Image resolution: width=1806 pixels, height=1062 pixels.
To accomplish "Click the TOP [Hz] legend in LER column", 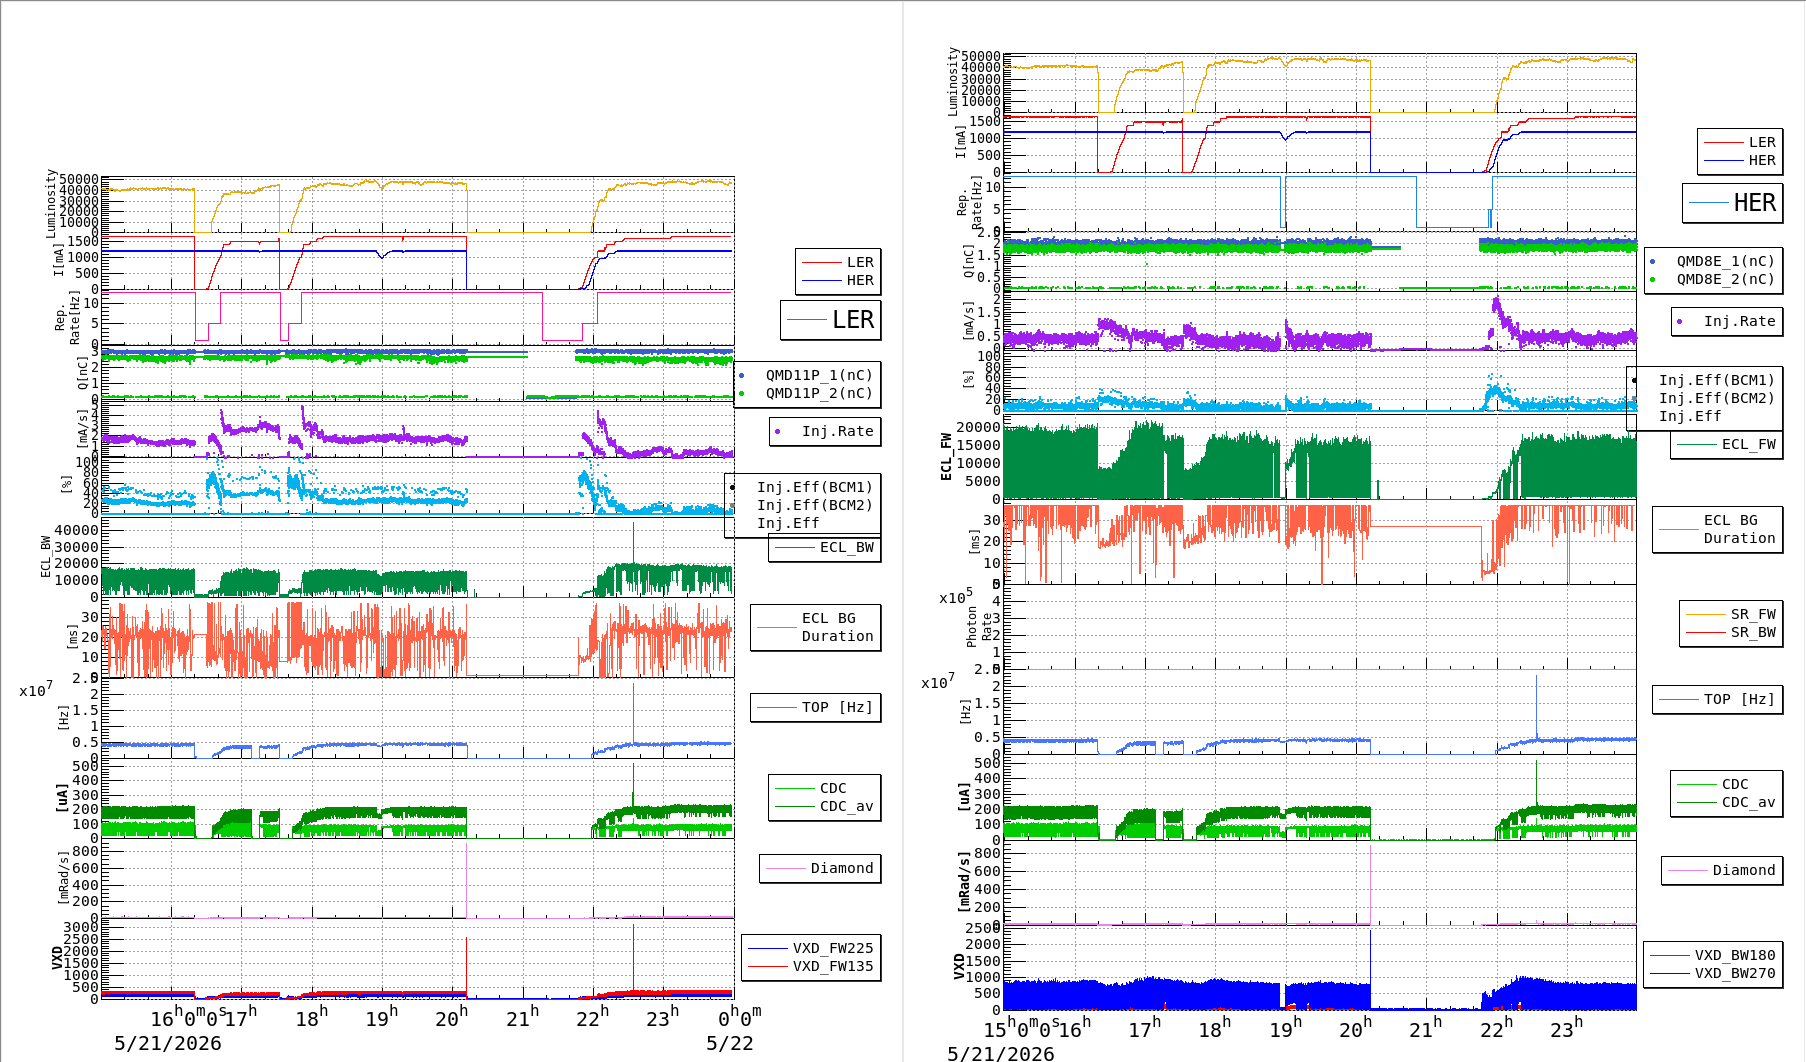I will (816, 707).
